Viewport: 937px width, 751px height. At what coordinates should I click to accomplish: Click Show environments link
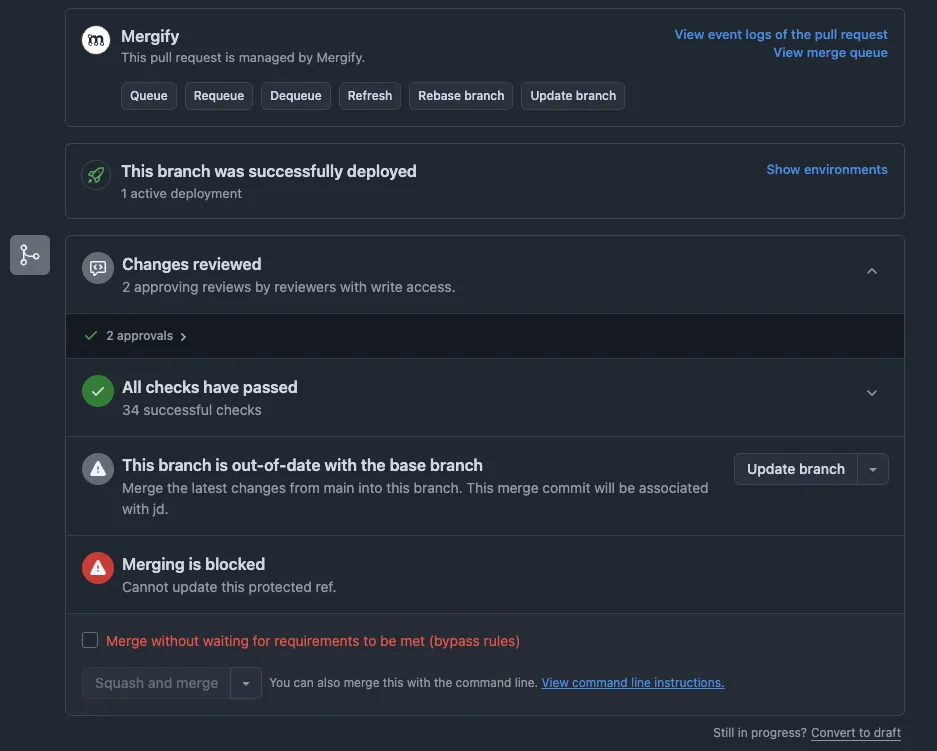[826, 169]
